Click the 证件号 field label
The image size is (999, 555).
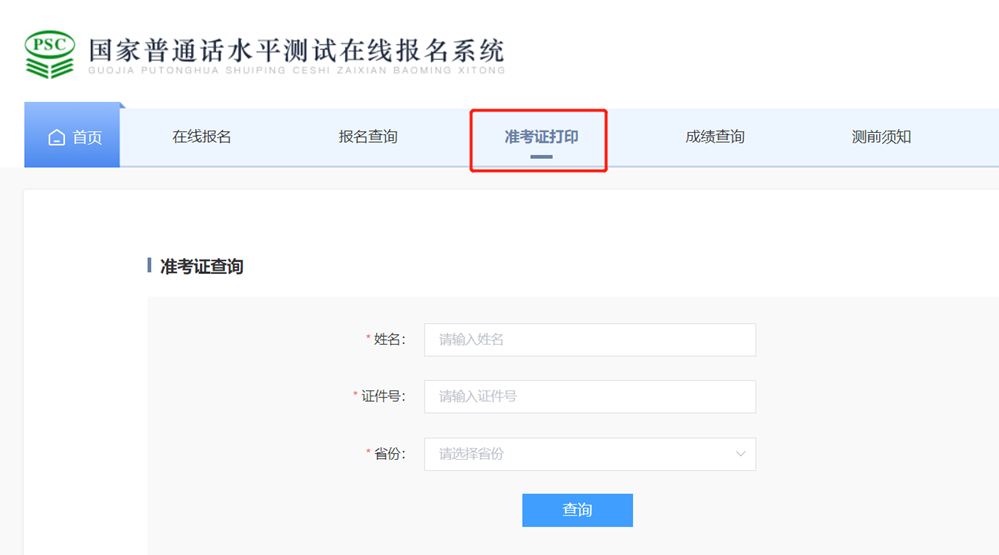[382, 397]
